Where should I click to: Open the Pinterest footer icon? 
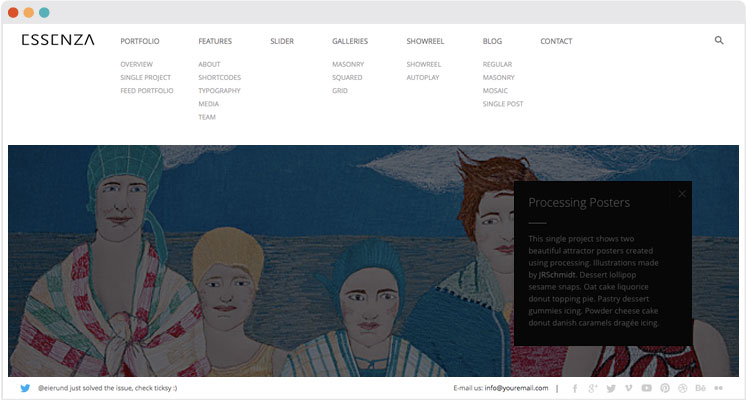pos(665,388)
